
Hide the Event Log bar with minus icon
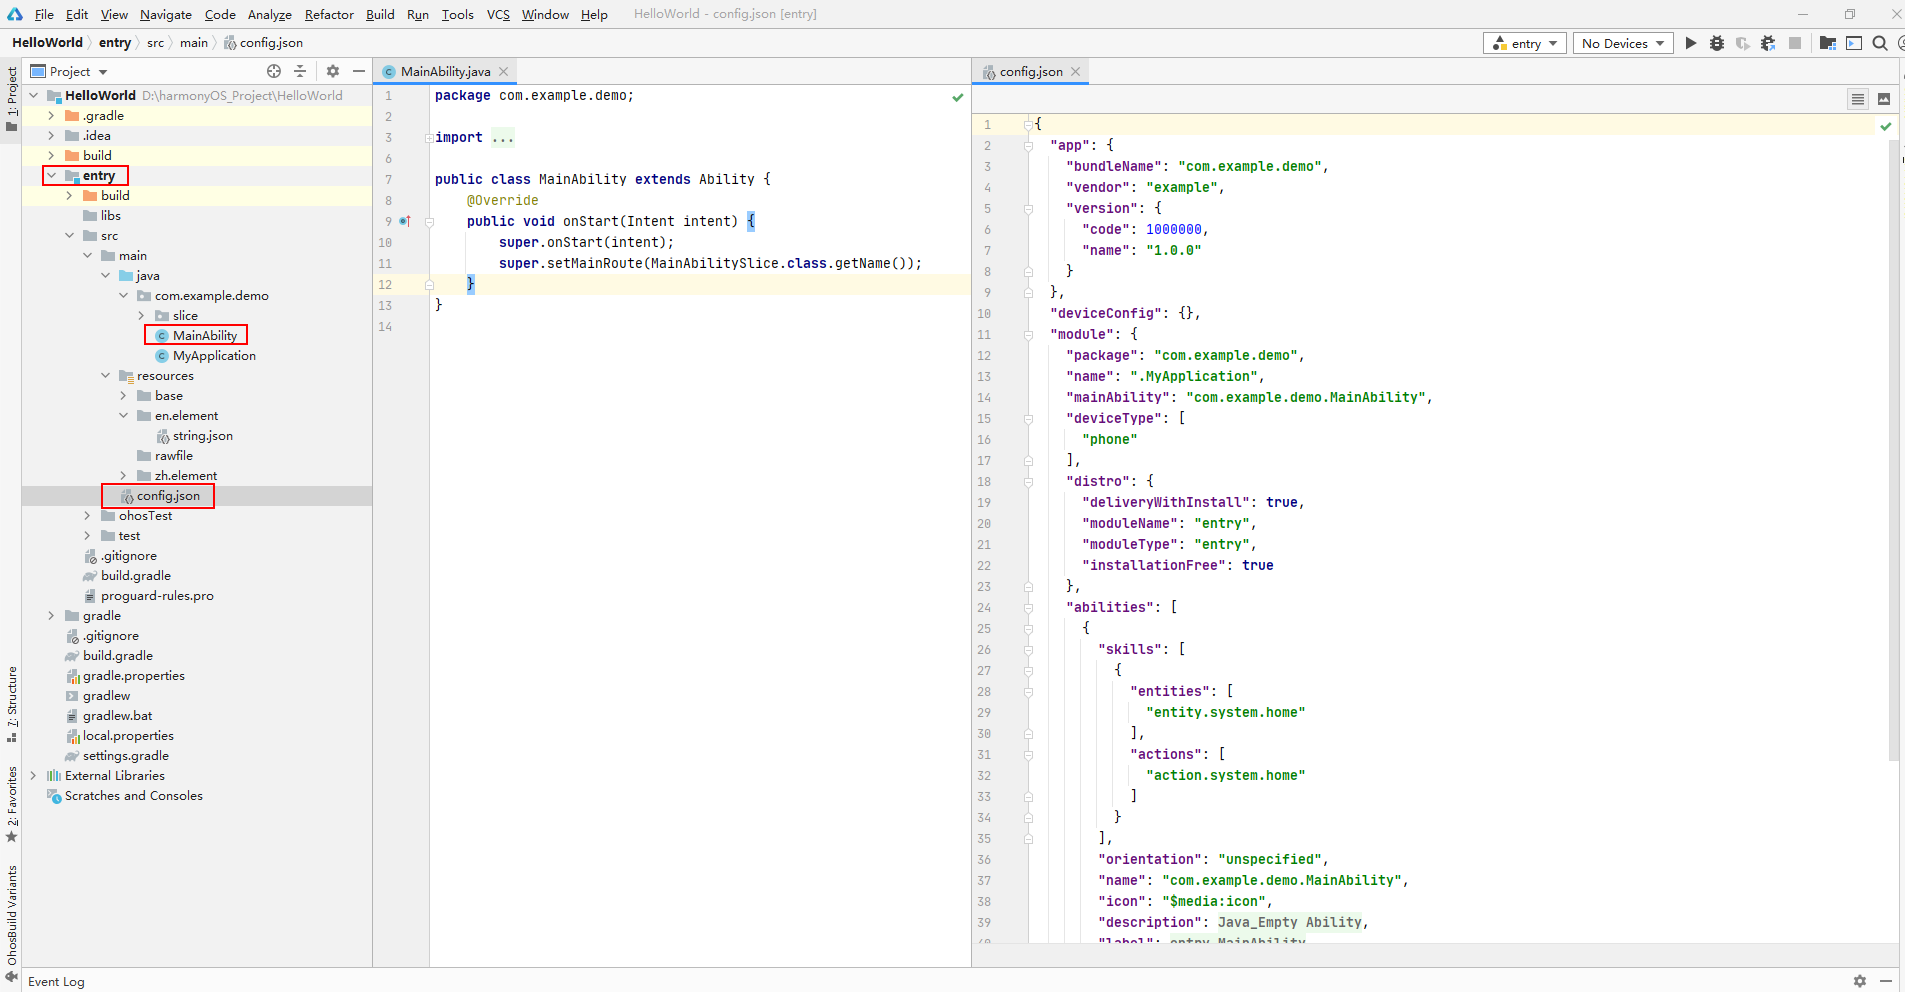click(1886, 981)
